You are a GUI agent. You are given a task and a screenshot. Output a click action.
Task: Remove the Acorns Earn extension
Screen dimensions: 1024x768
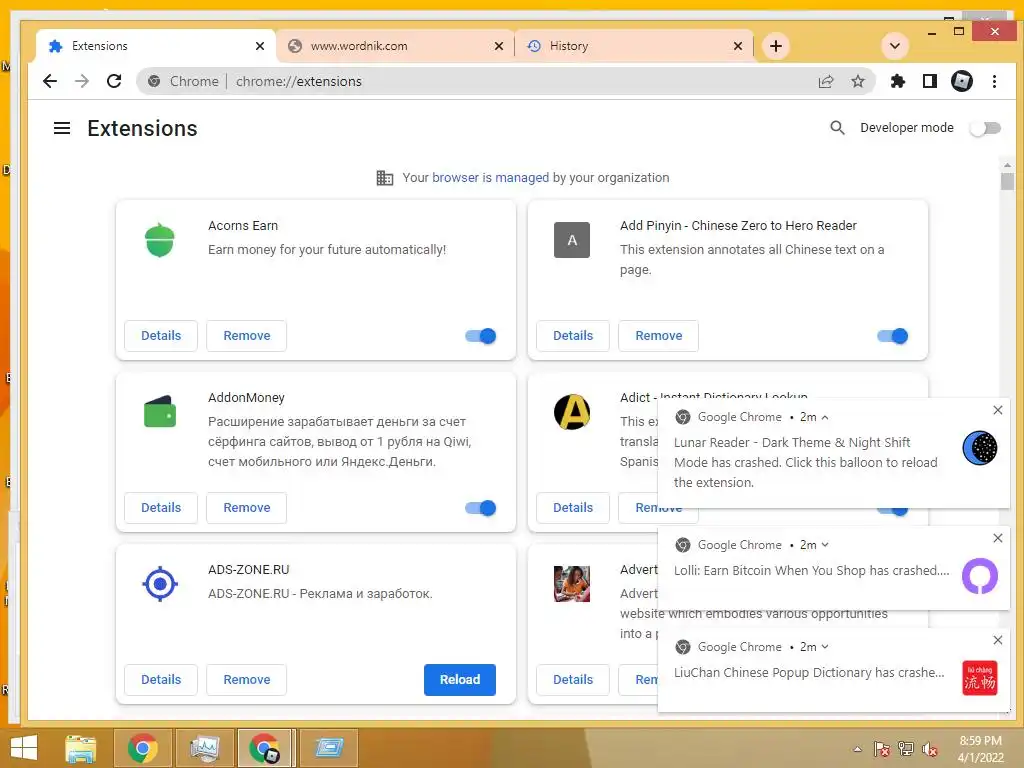tap(246, 336)
